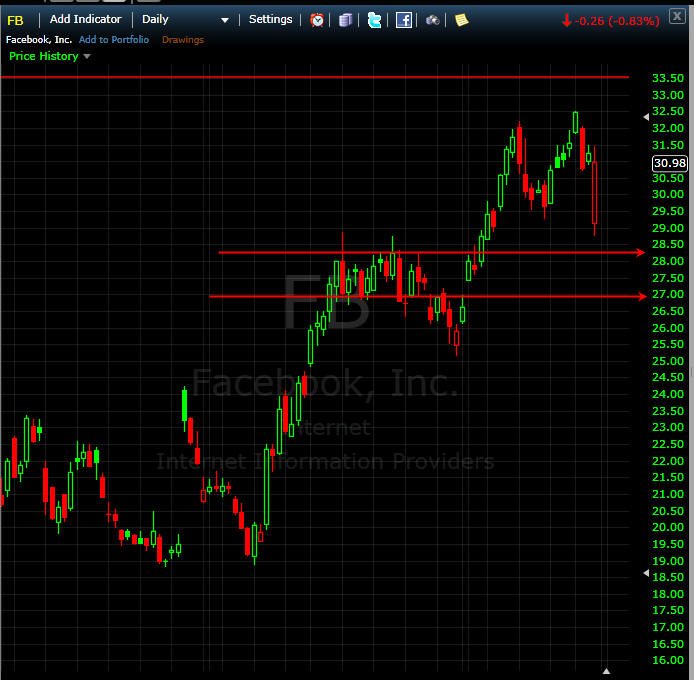694x680 pixels.
Task: Open the Daily timeframe dropdown
Action: [185, 19]
